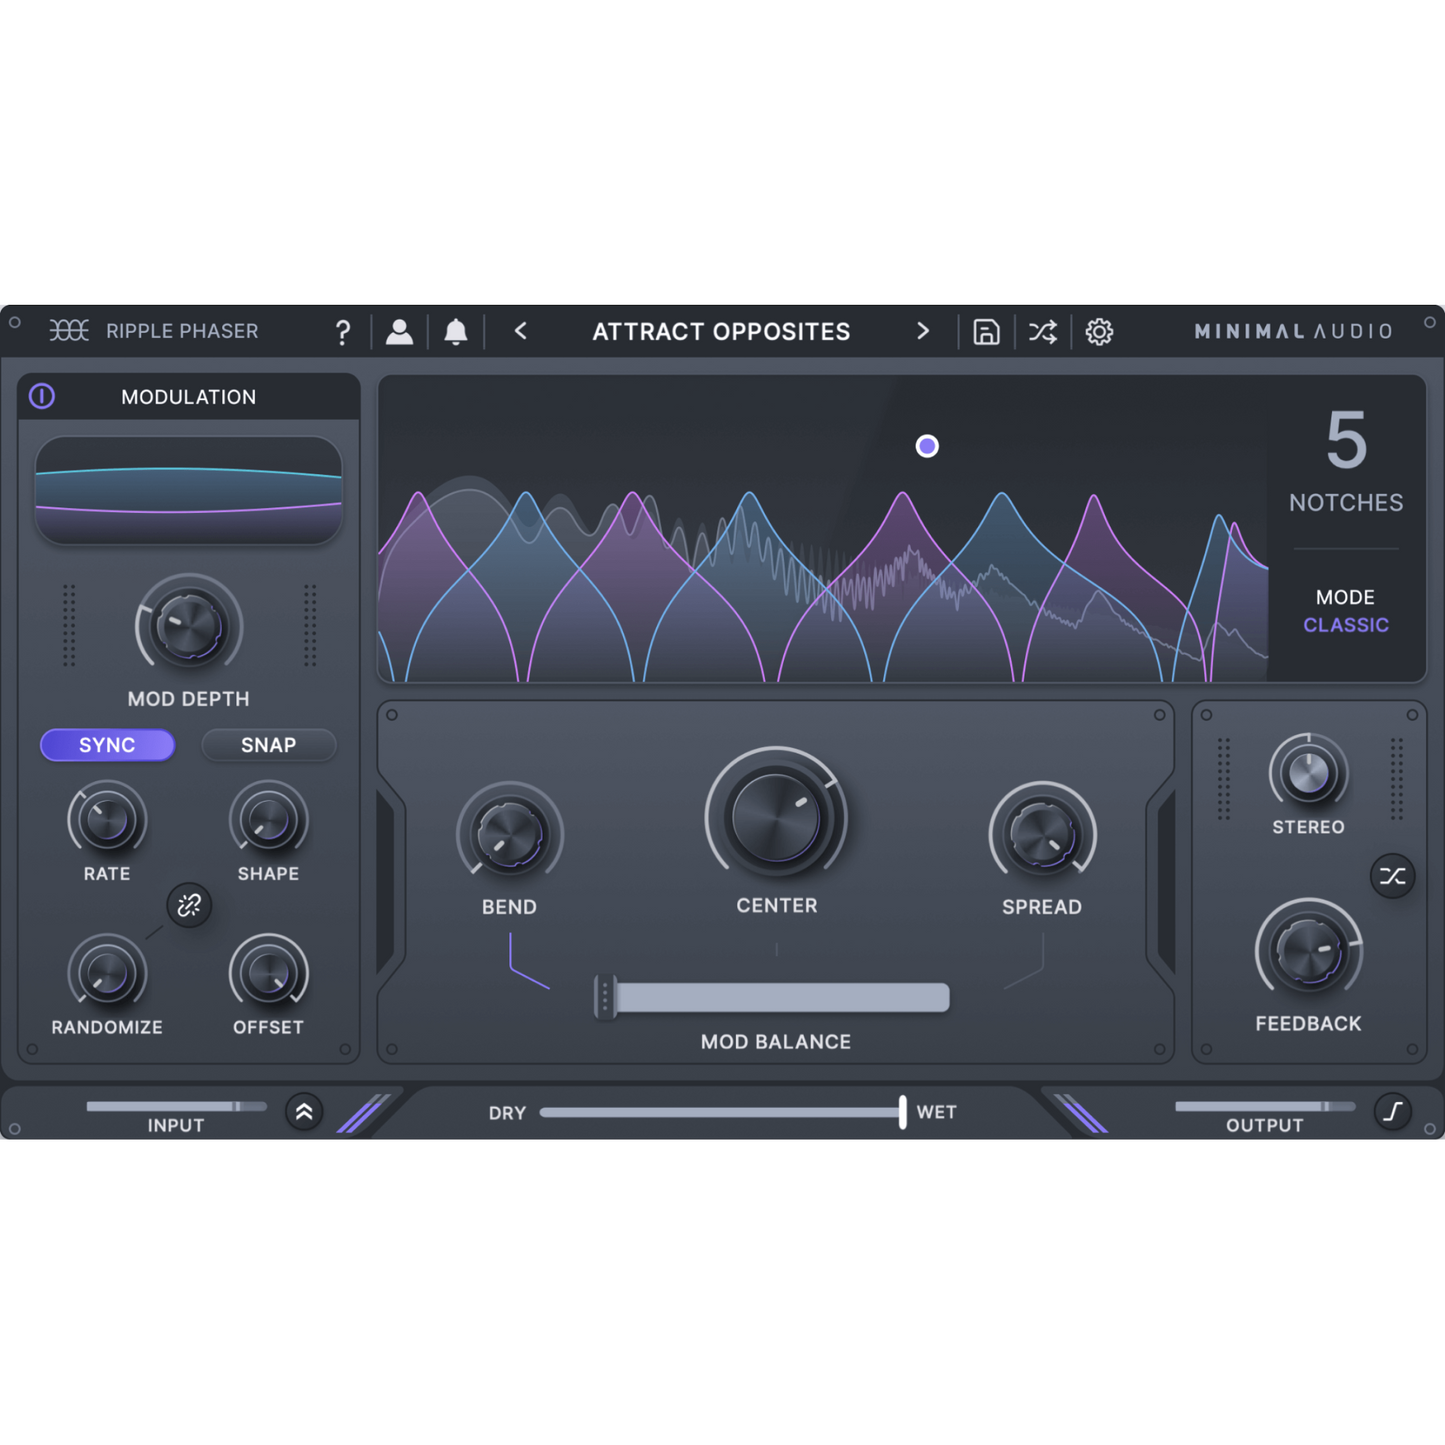1445x1445 pixels.
Task: Click the swap icon beside the Stereo knob
Action: click(1391, 876)
